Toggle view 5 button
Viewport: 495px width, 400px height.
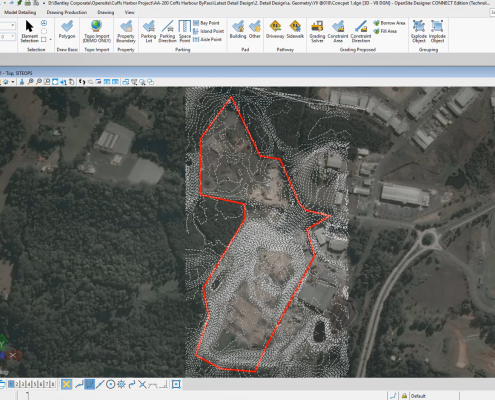coord(35,384)
